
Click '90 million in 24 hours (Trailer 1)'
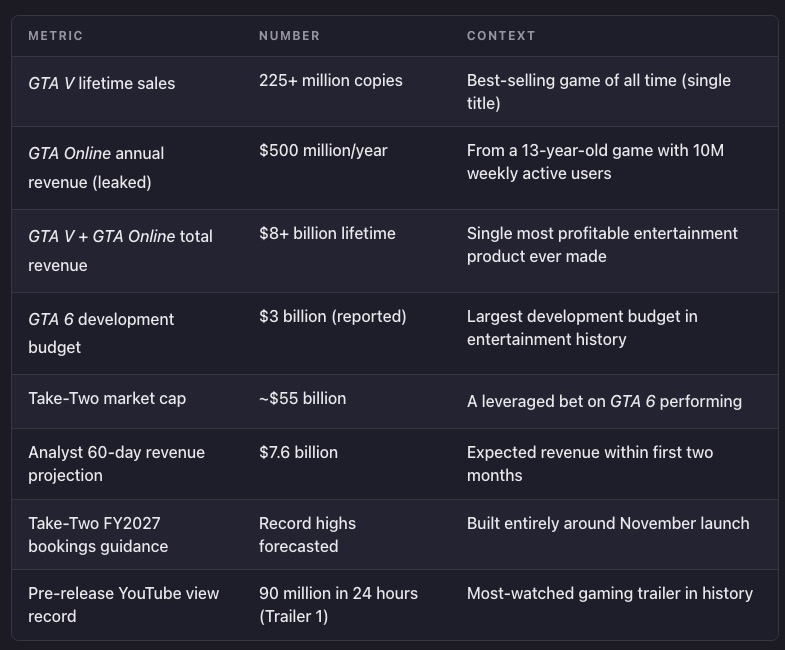tap(338, 605)
